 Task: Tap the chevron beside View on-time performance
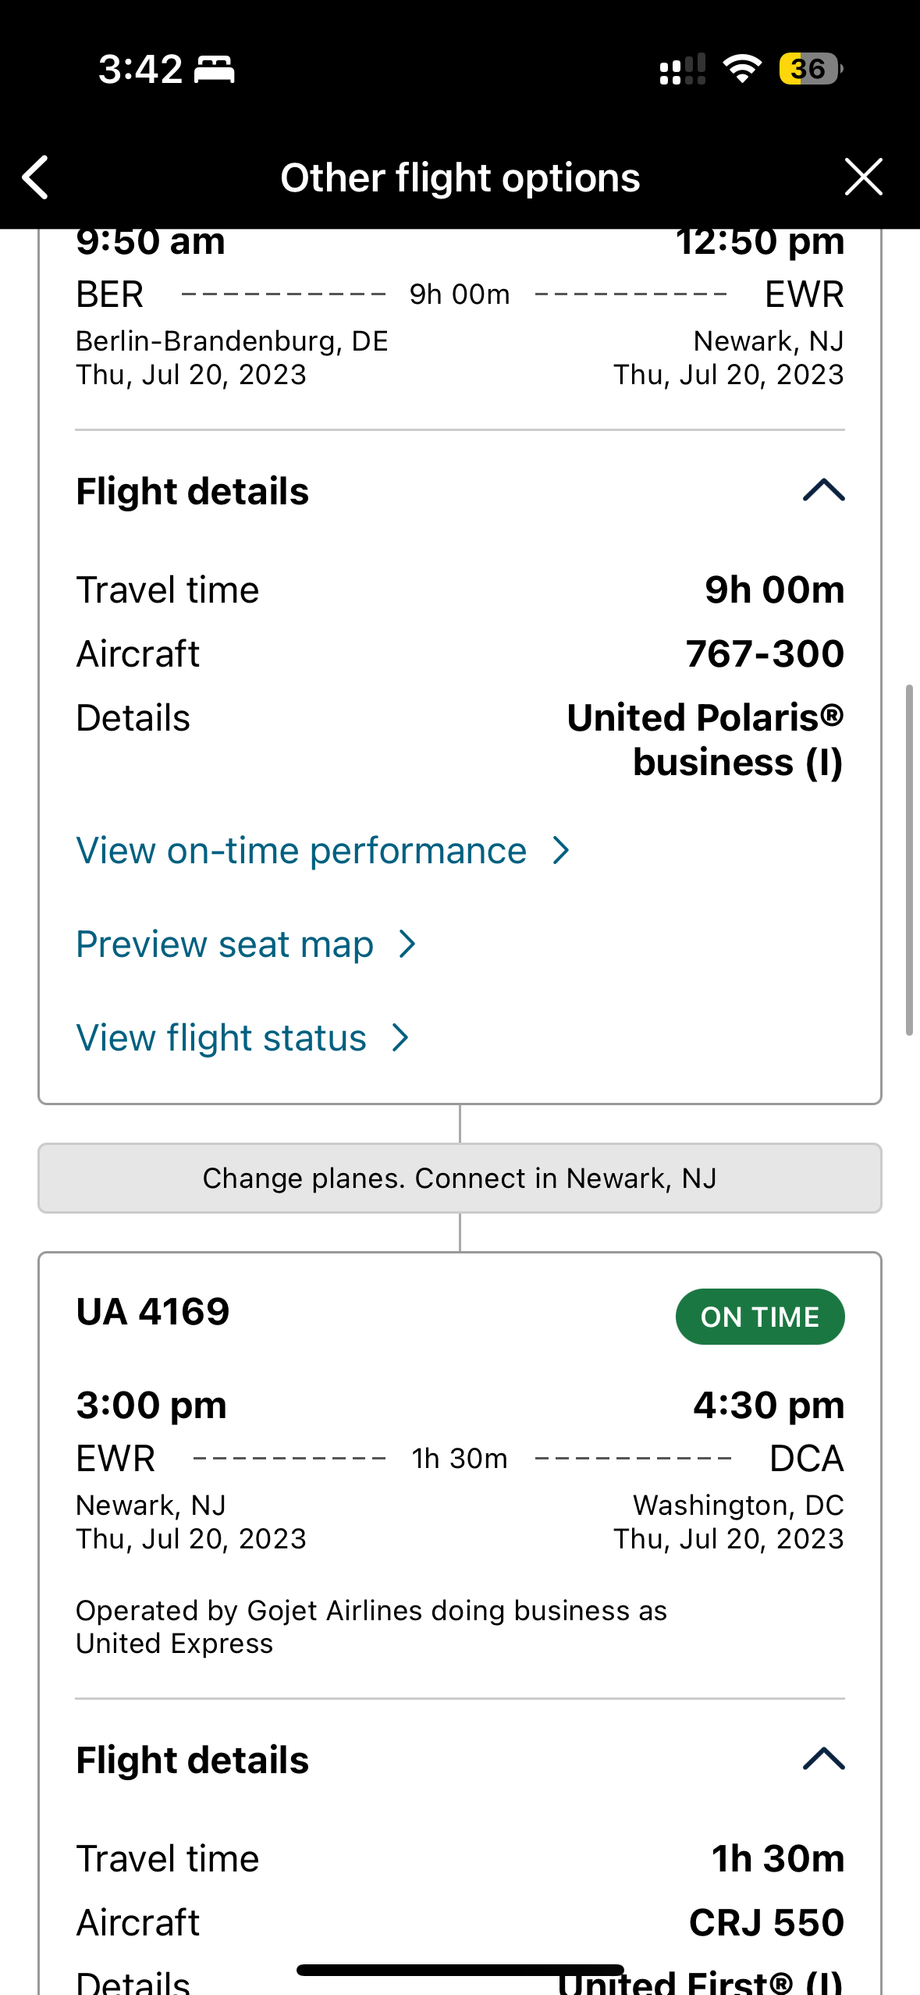coord(562,851)
